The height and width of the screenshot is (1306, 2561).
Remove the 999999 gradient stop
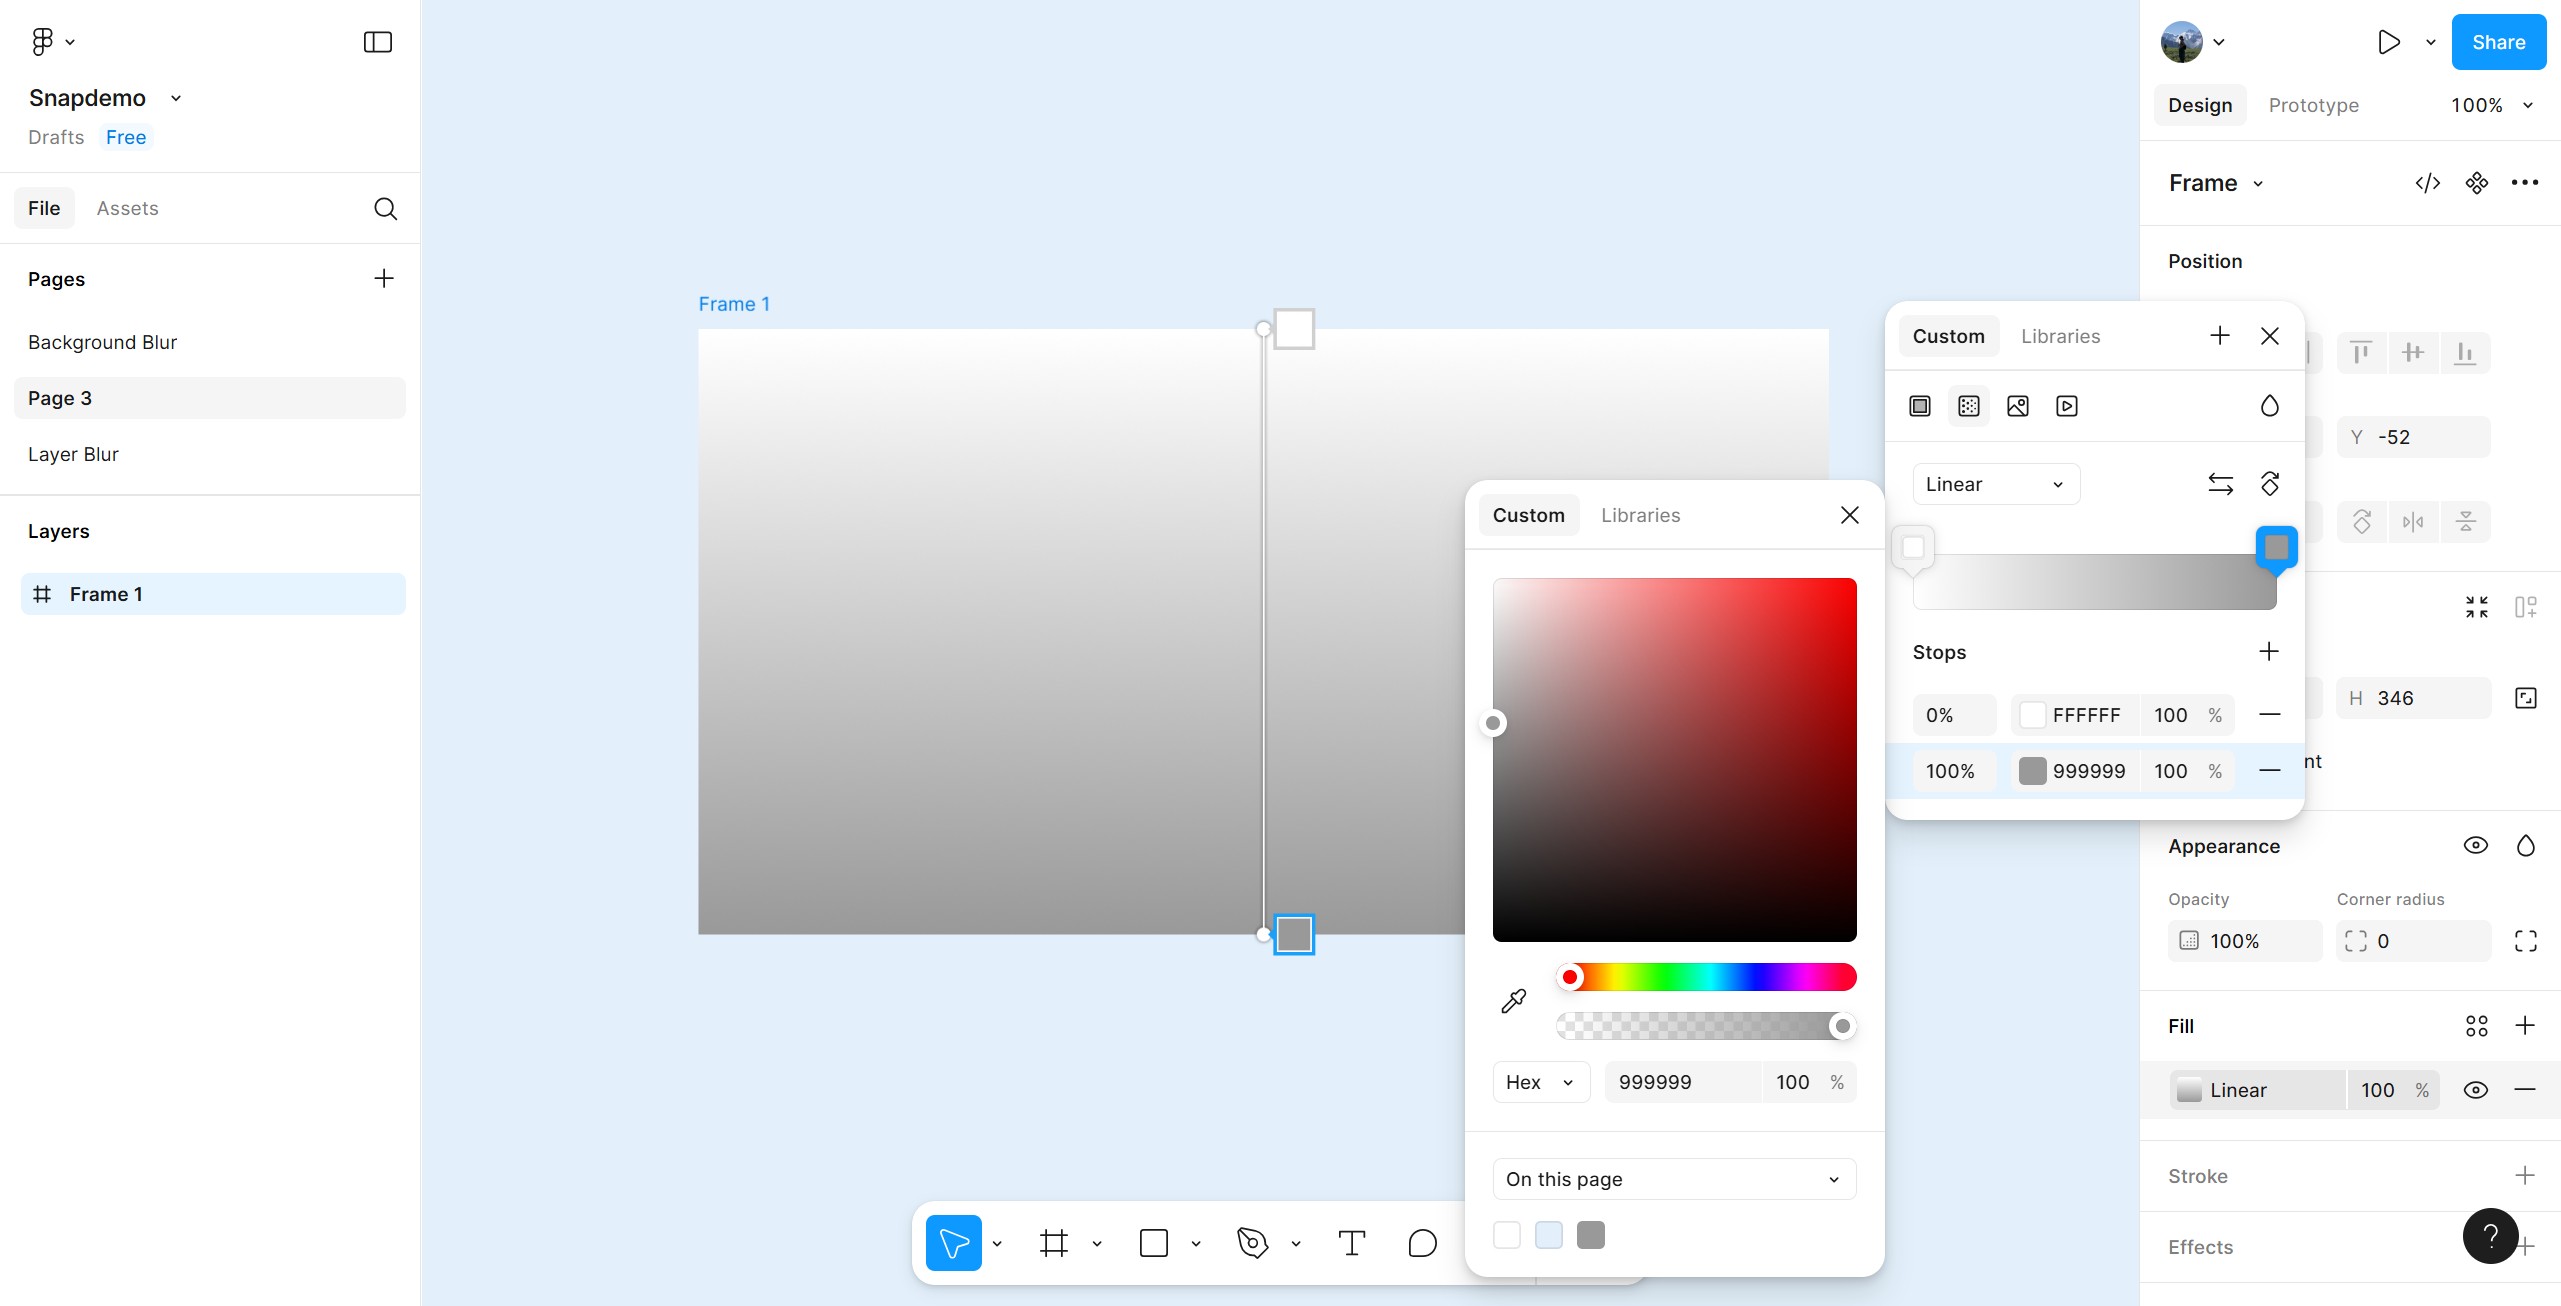pos(2270,771)
